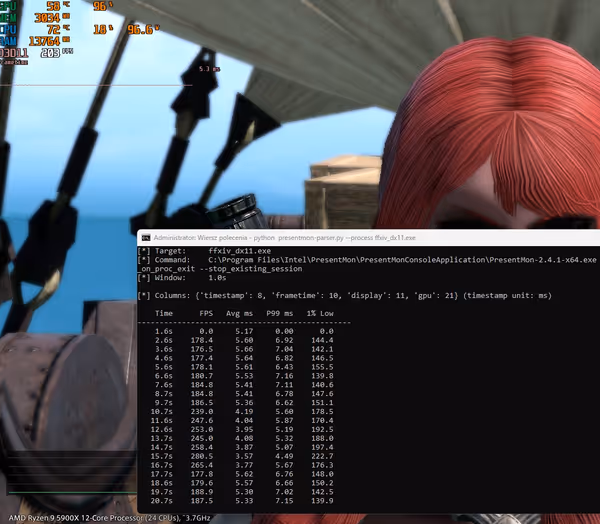Click FPS value 253.0 in the 12.6s row
The height and width of the screenshot is (524, 600).
(202, 429)
